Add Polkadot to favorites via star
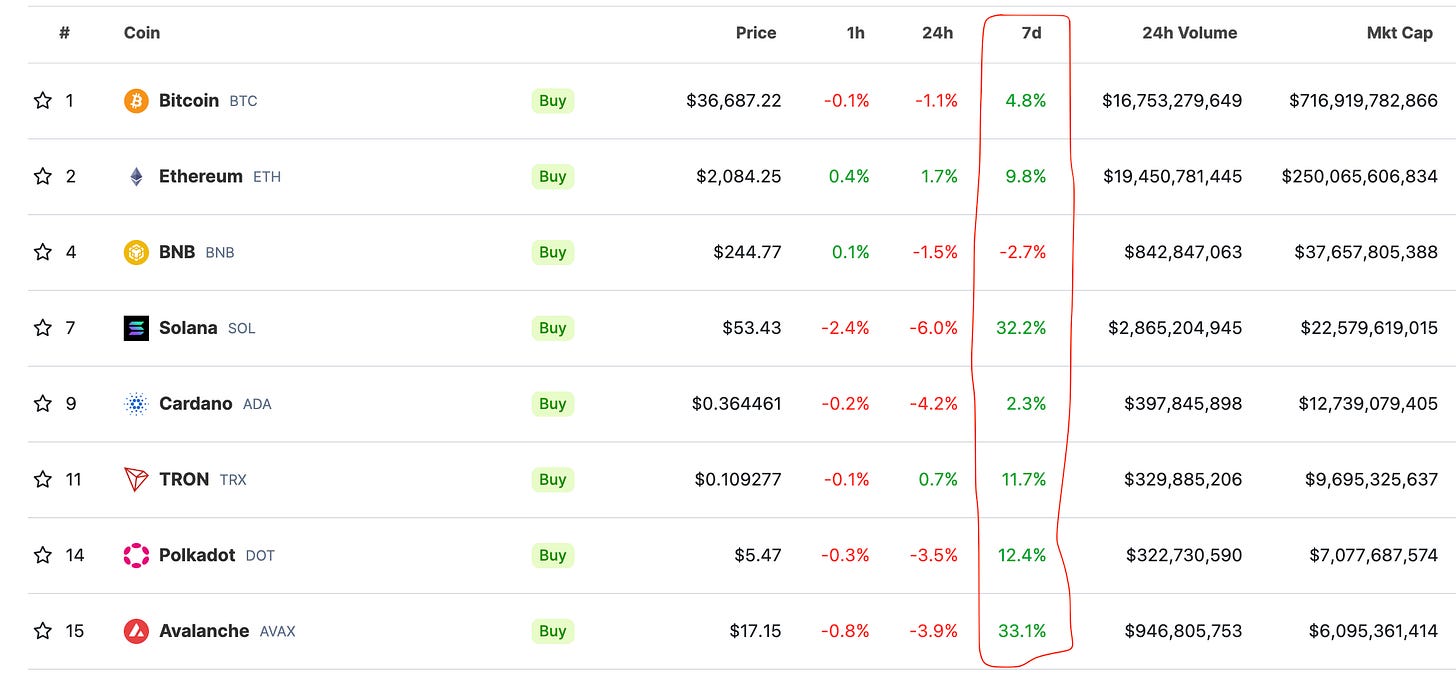Image resolution: width=1456 pixels, height=673 pixels. pyautogui.click(x=42, y=555)
